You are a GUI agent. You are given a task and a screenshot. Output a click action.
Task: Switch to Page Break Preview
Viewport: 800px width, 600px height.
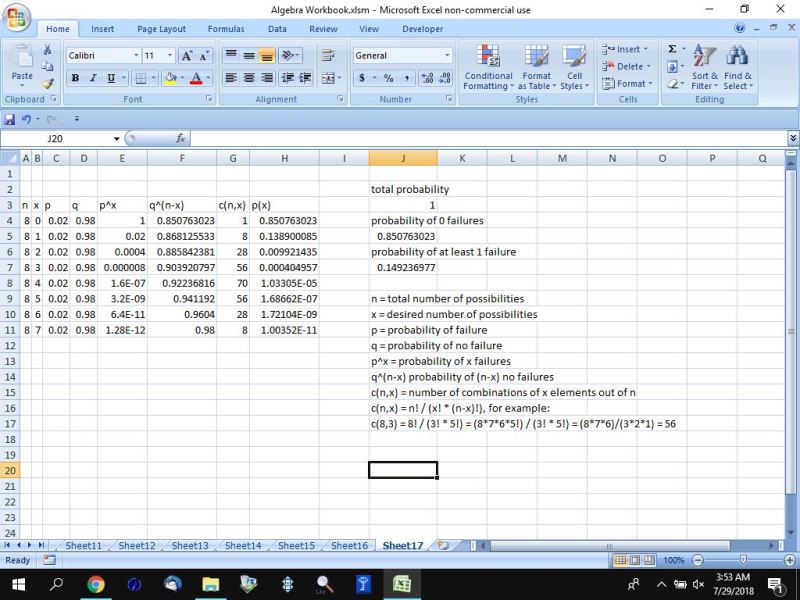tap(649, 560)
